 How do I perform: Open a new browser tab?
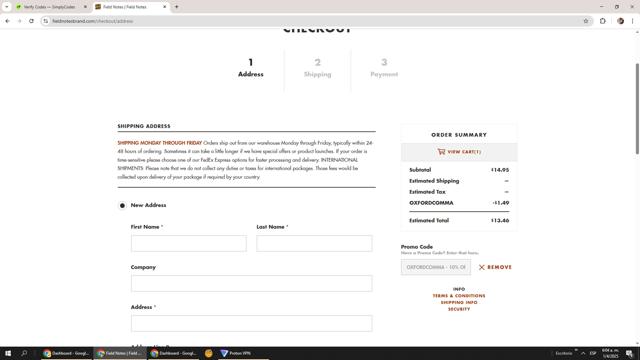[176, 7]
